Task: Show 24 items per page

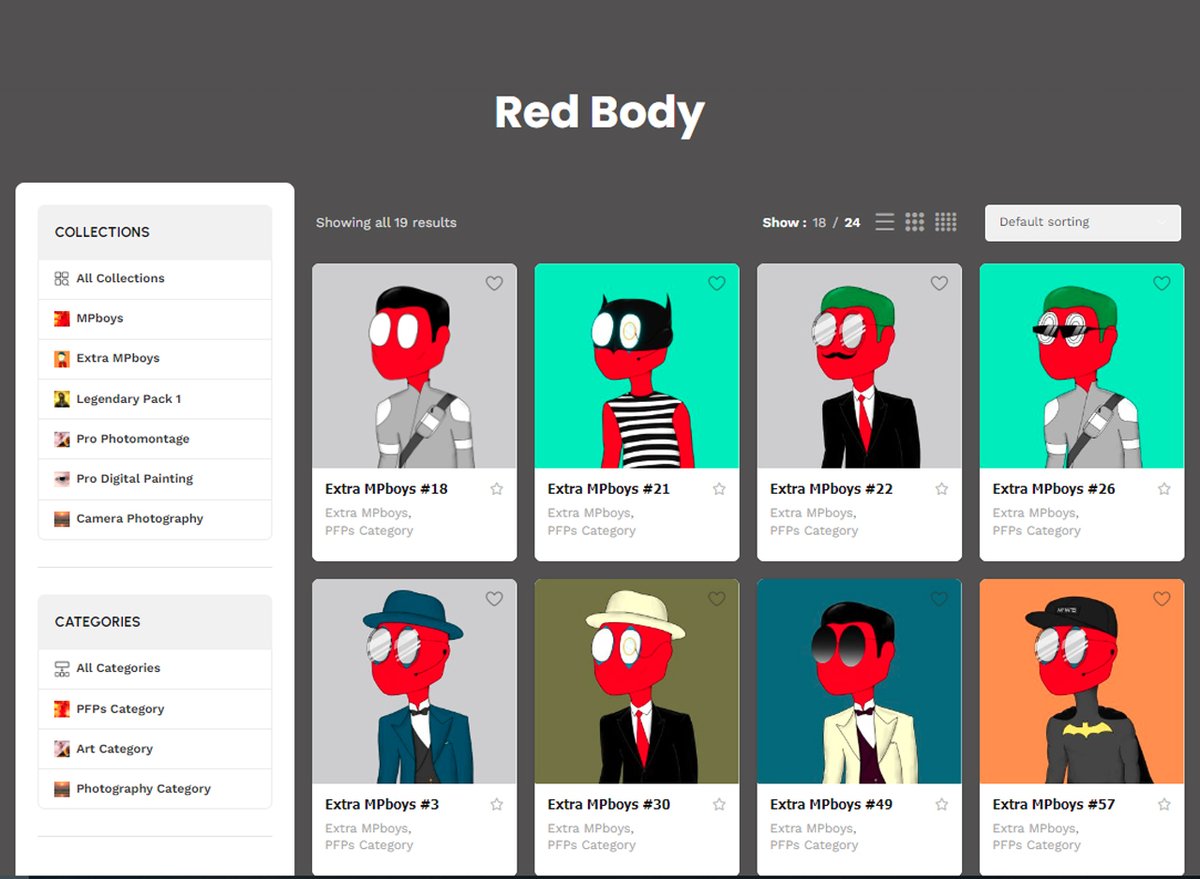Action: click(x=852, y=223)
